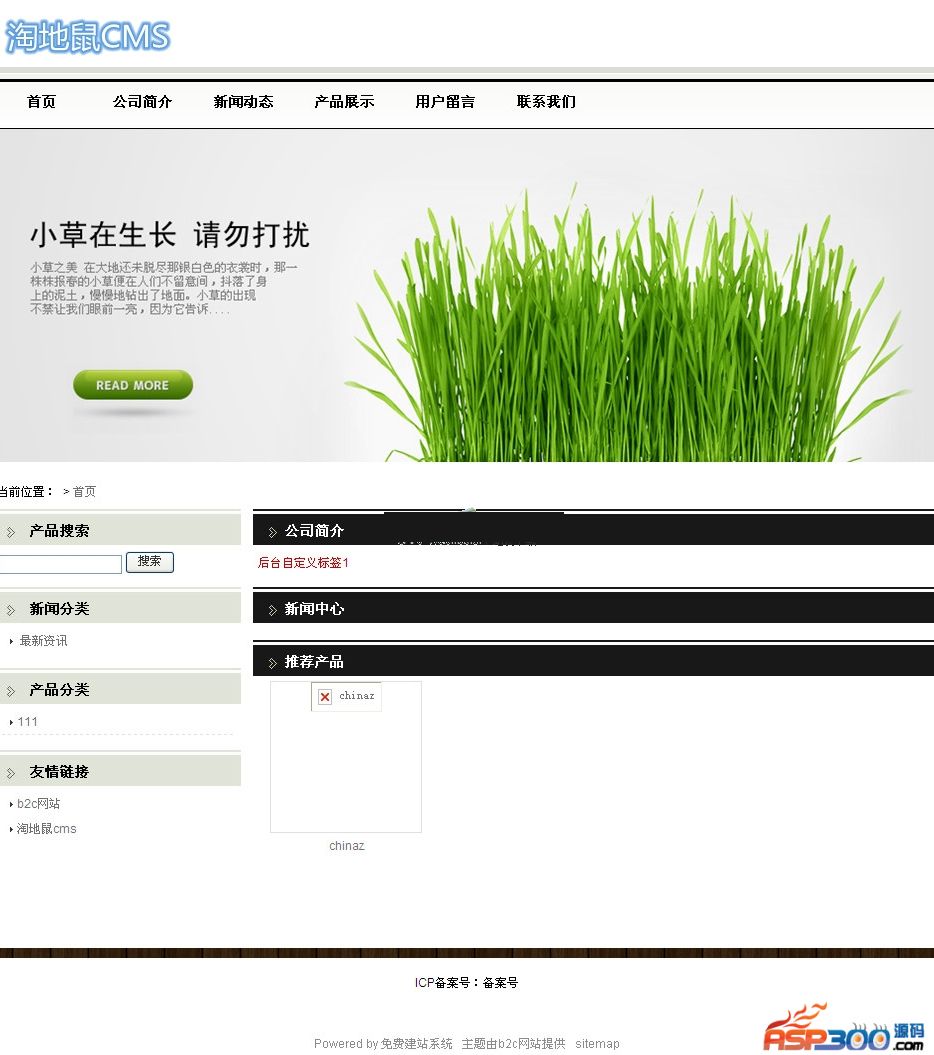Viewport: 934px width, 1055px height.
Task: Open the sitemap link in footer
Action: [x=597, y=1044]
